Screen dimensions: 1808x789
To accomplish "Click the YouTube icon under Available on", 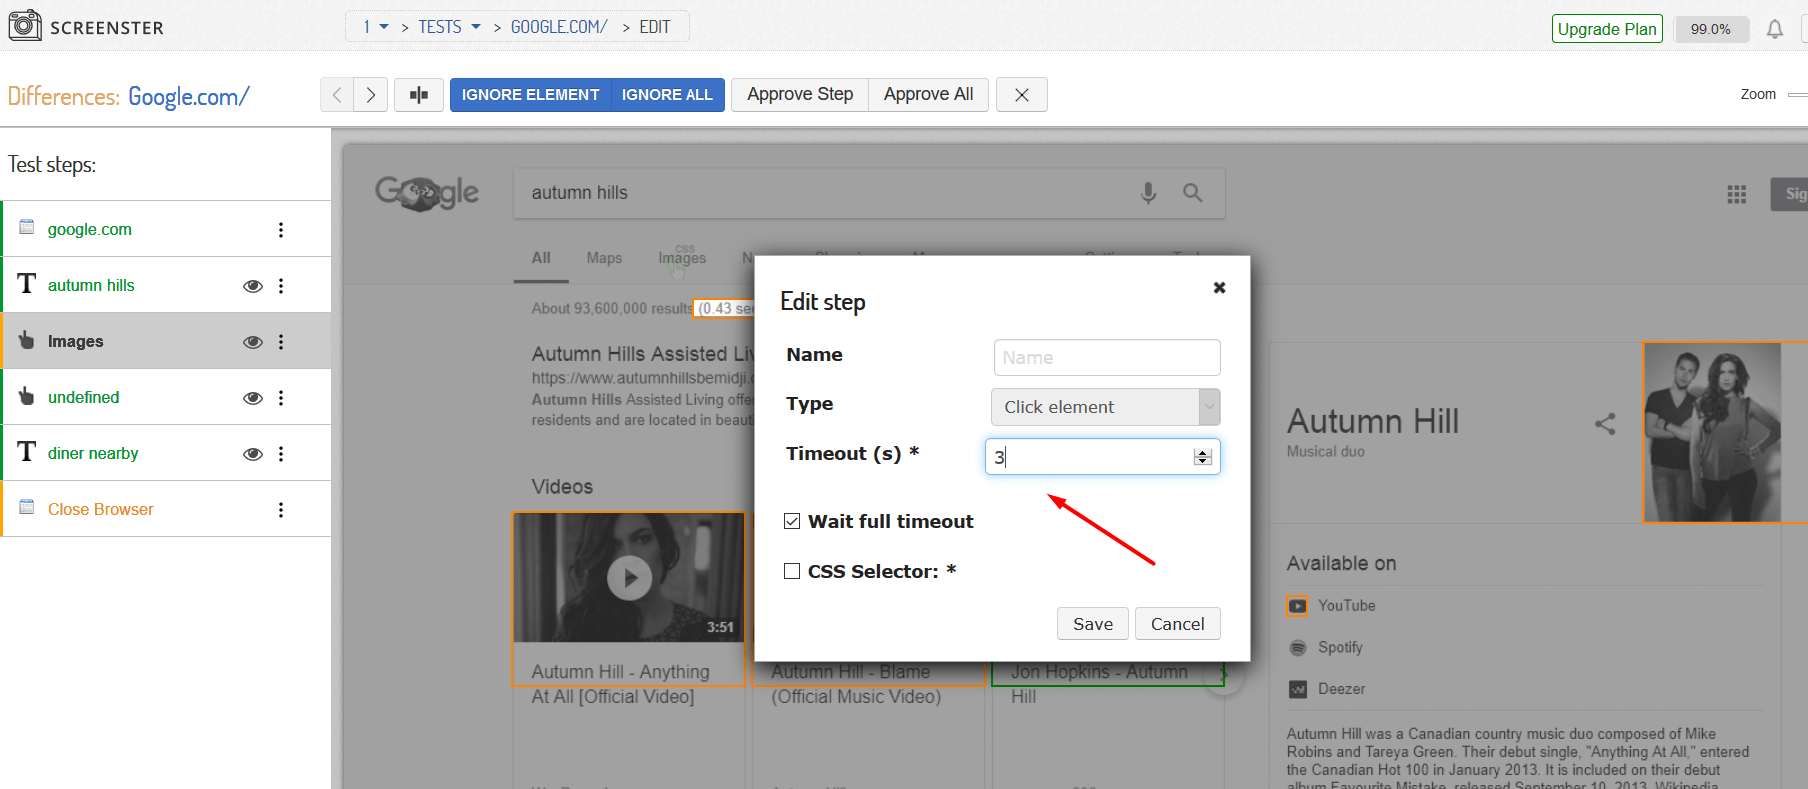I will [x=1297, y=606].
